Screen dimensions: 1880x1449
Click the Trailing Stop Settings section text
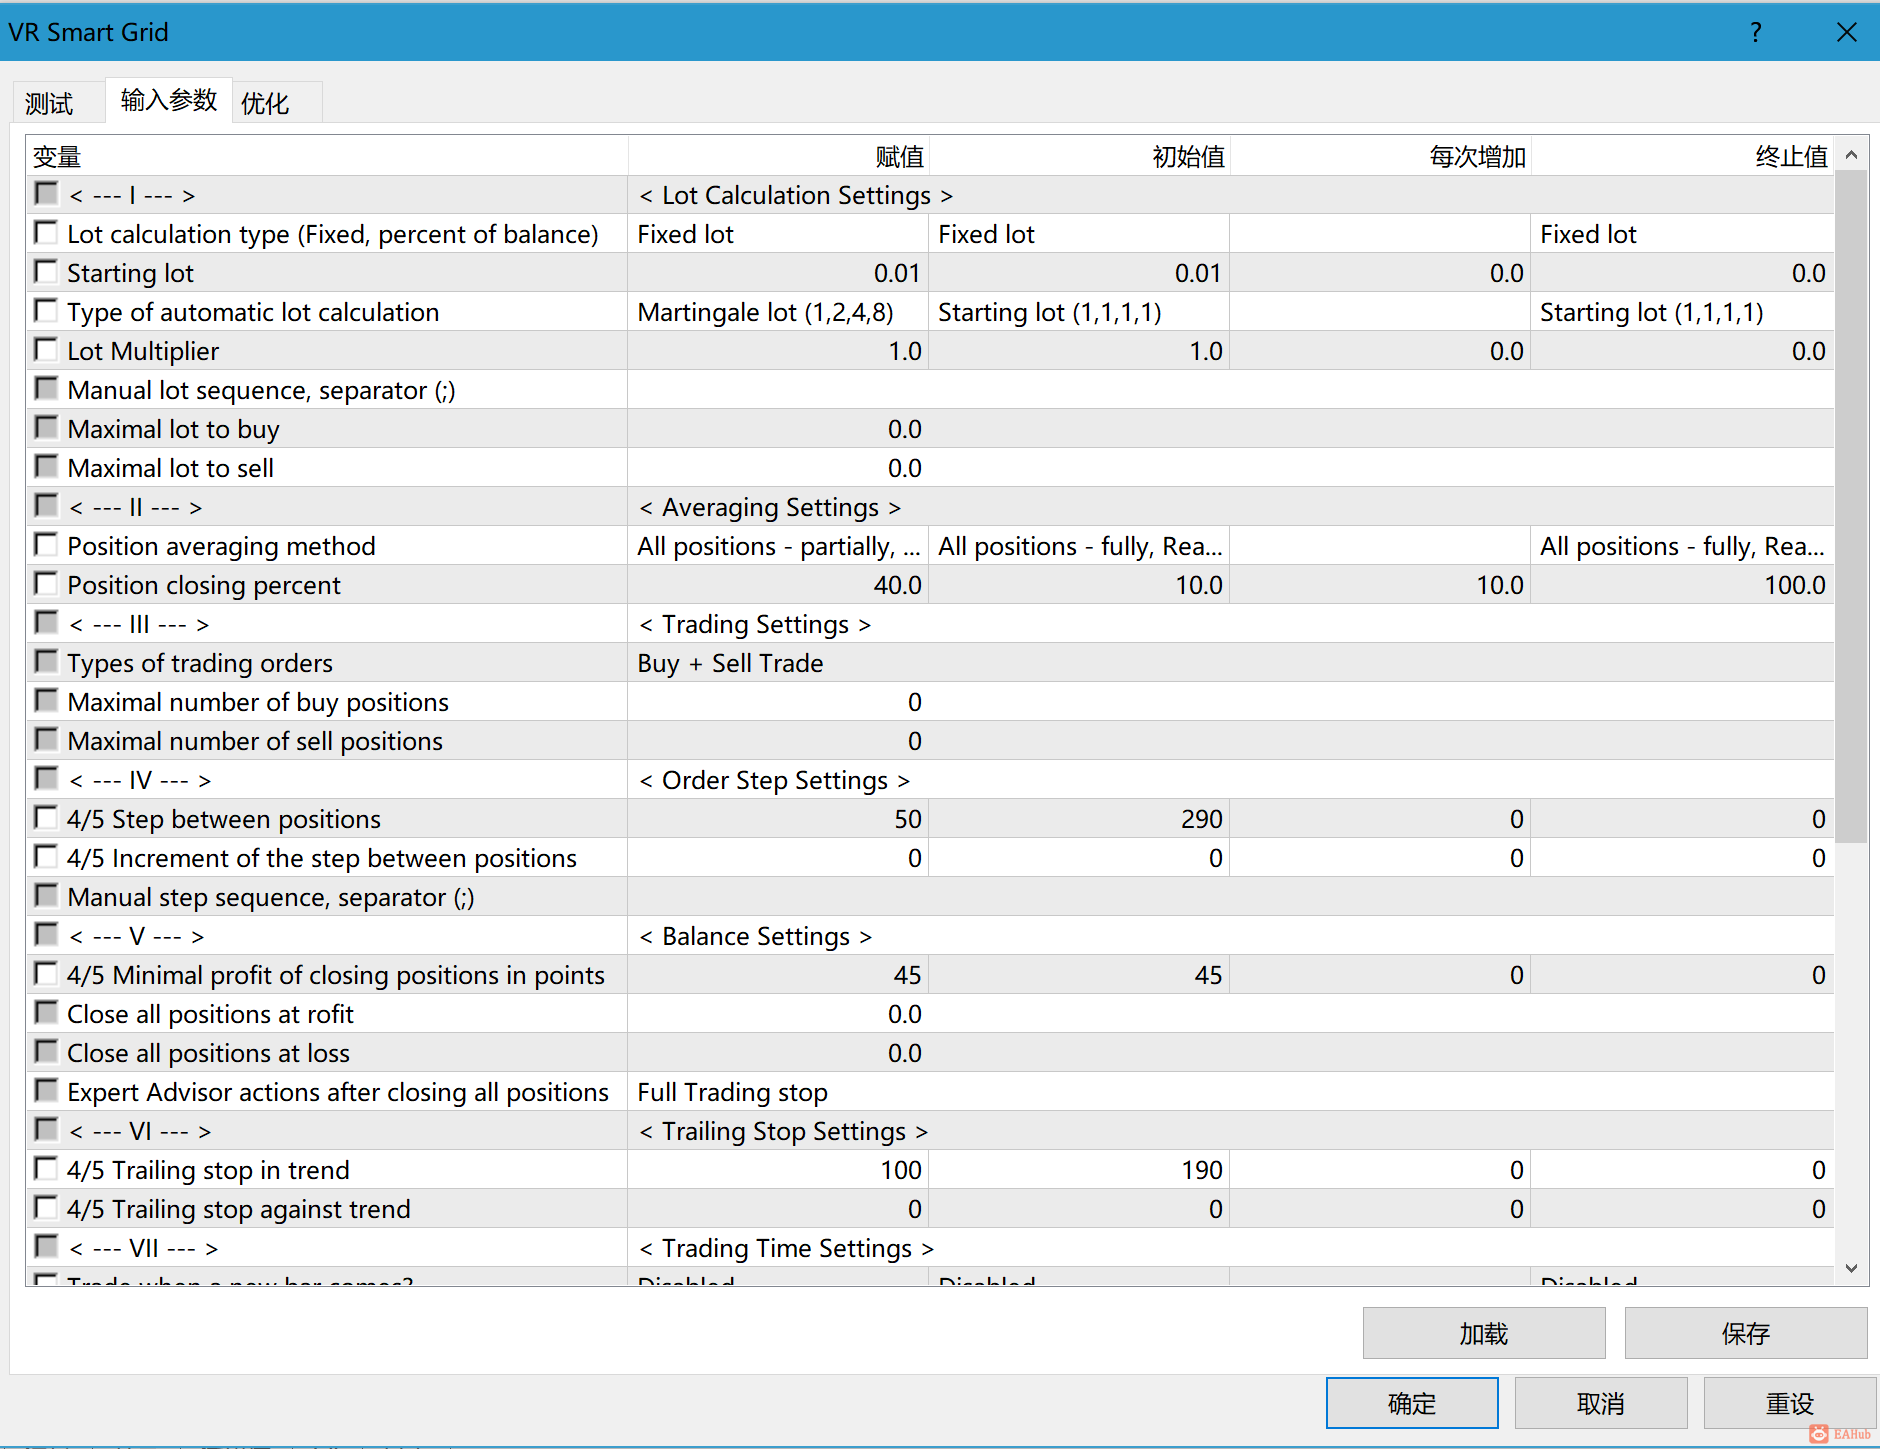(784, 1131)
